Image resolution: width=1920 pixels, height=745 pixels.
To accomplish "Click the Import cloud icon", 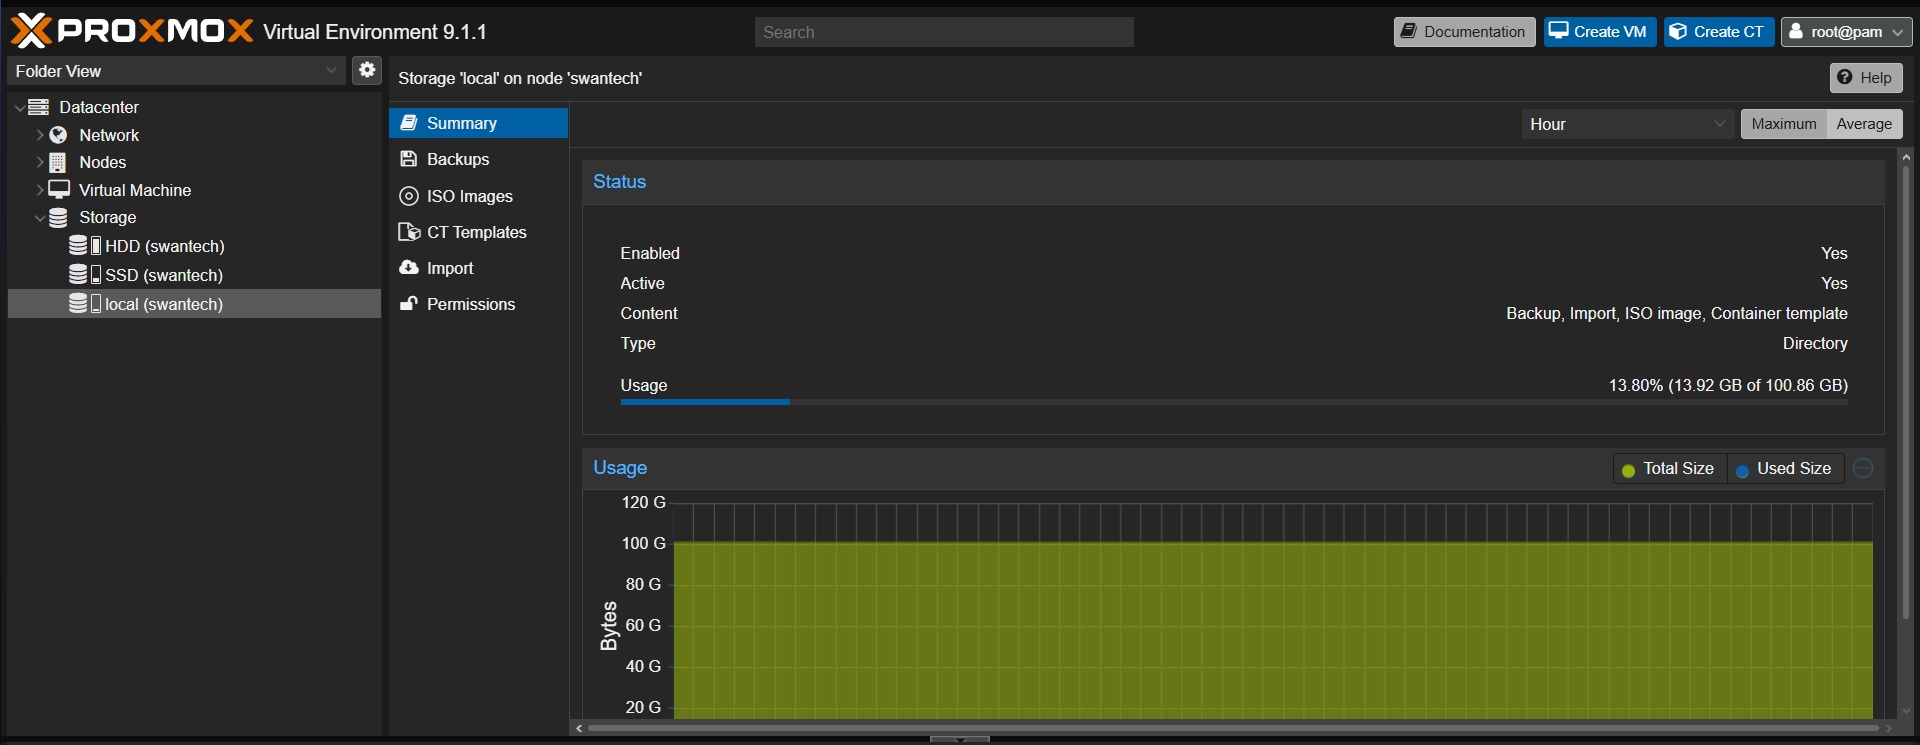I will point(408,268).
